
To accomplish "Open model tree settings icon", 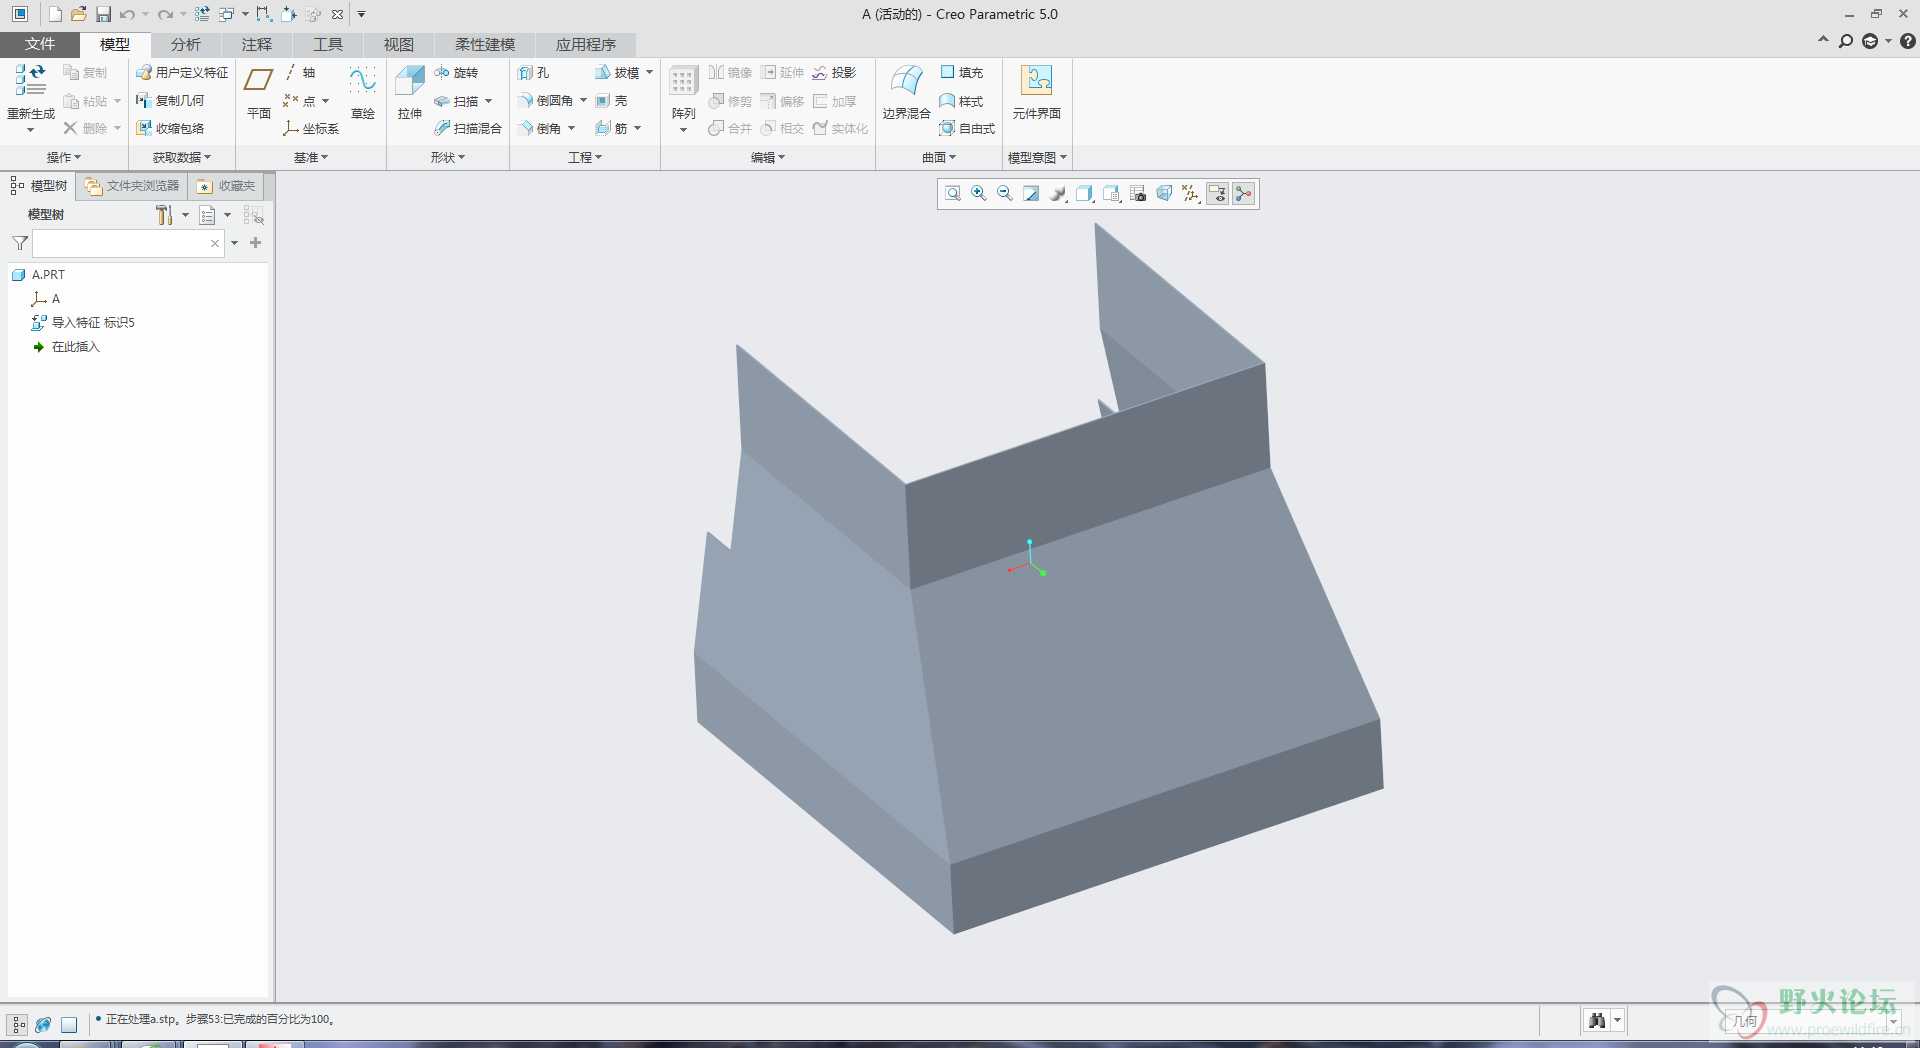I will point(165,215).
